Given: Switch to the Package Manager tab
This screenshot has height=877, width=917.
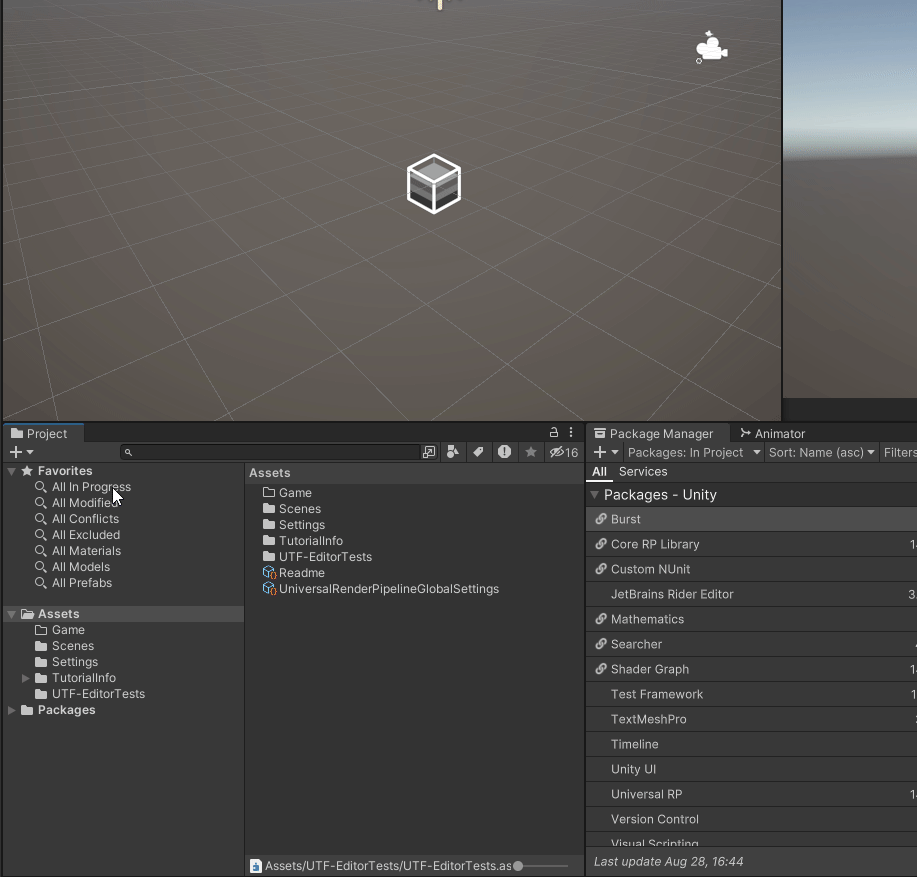Looking at the screenshot, I should tap(657, 433).
